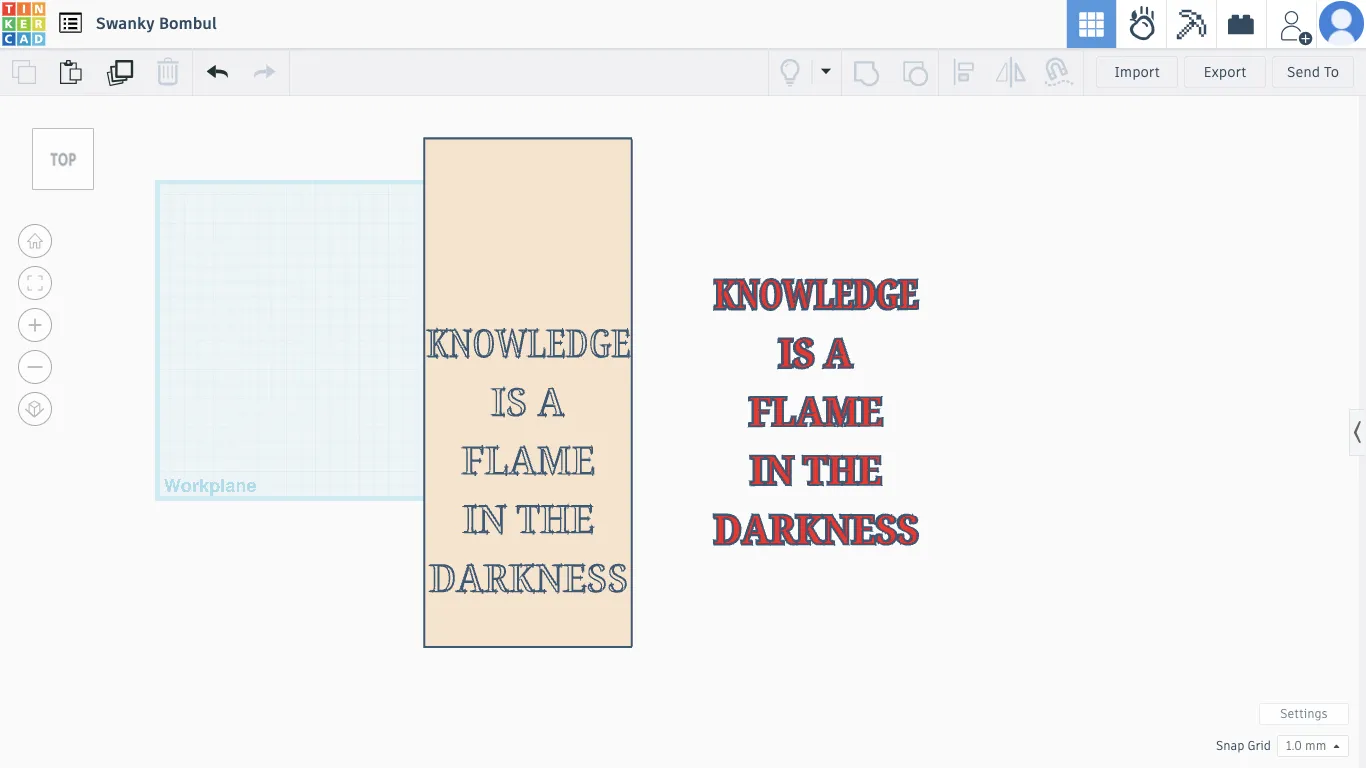Image resolution: width=1366 pixels, height=768 pixels.
Task: Undo the last action
Action: pyautogui.click(x=217, y=72)
